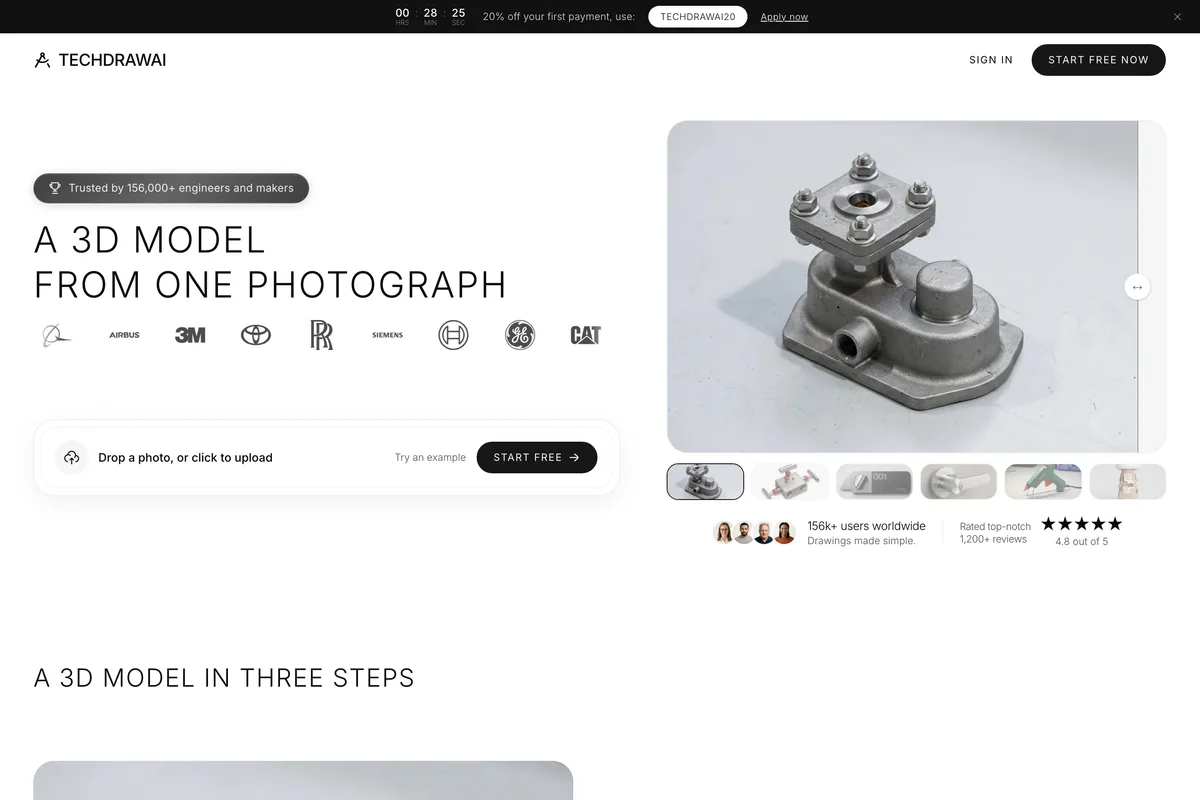This screenshot has width=1200, height=800.
Task: Click the 156k+ users worldwide text
Action: pos(866,526)
